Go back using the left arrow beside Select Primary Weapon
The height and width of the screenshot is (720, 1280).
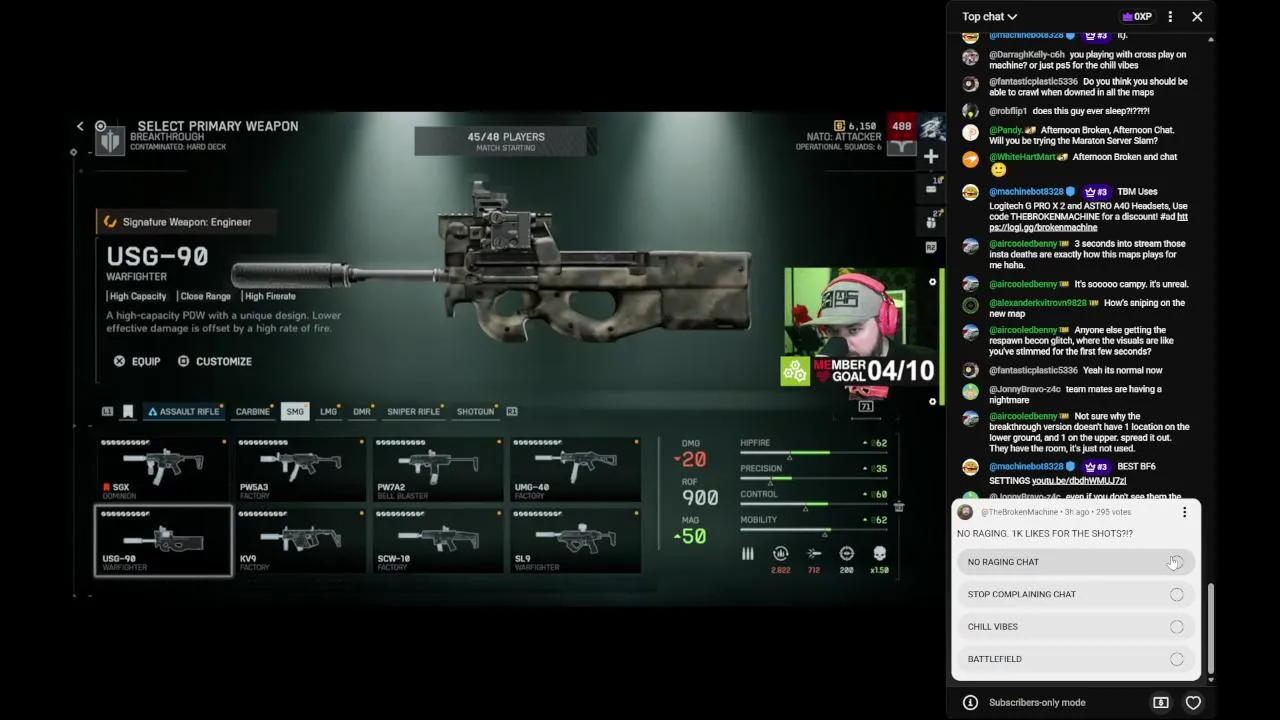coord(80,126)
